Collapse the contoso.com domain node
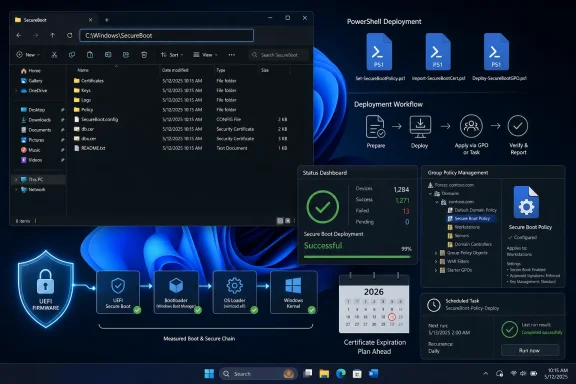 click(x=437, y=202)
